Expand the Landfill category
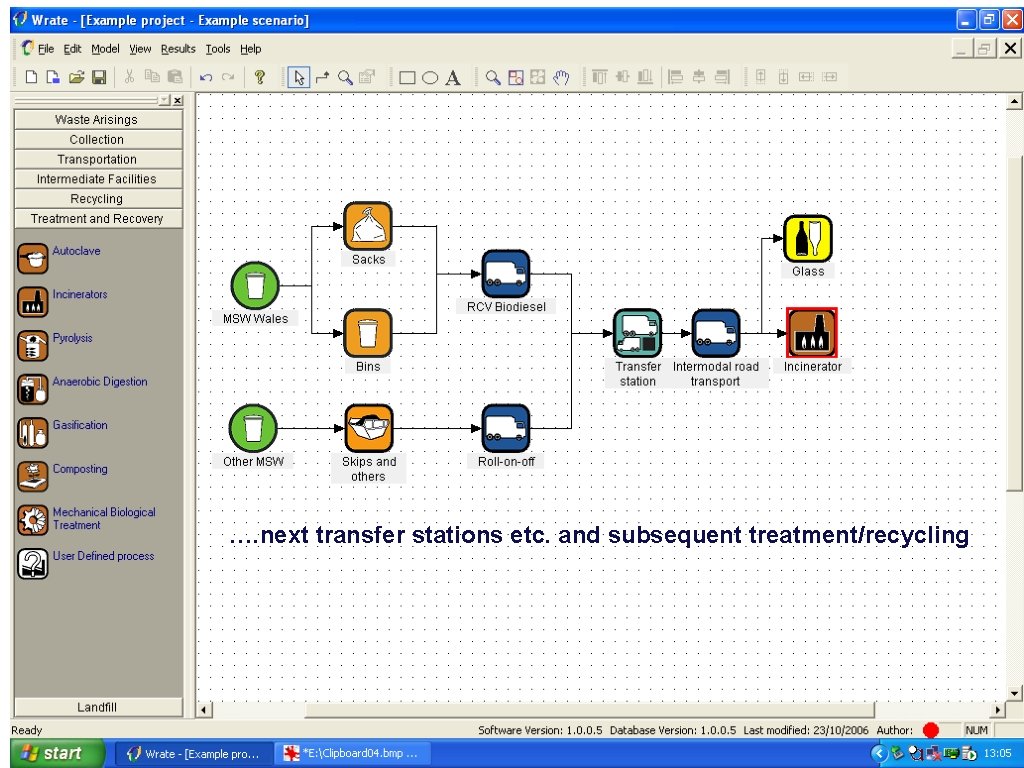The height and width of the screenshot is (768, 1024). pyautogui.click(x=97, y=707)
